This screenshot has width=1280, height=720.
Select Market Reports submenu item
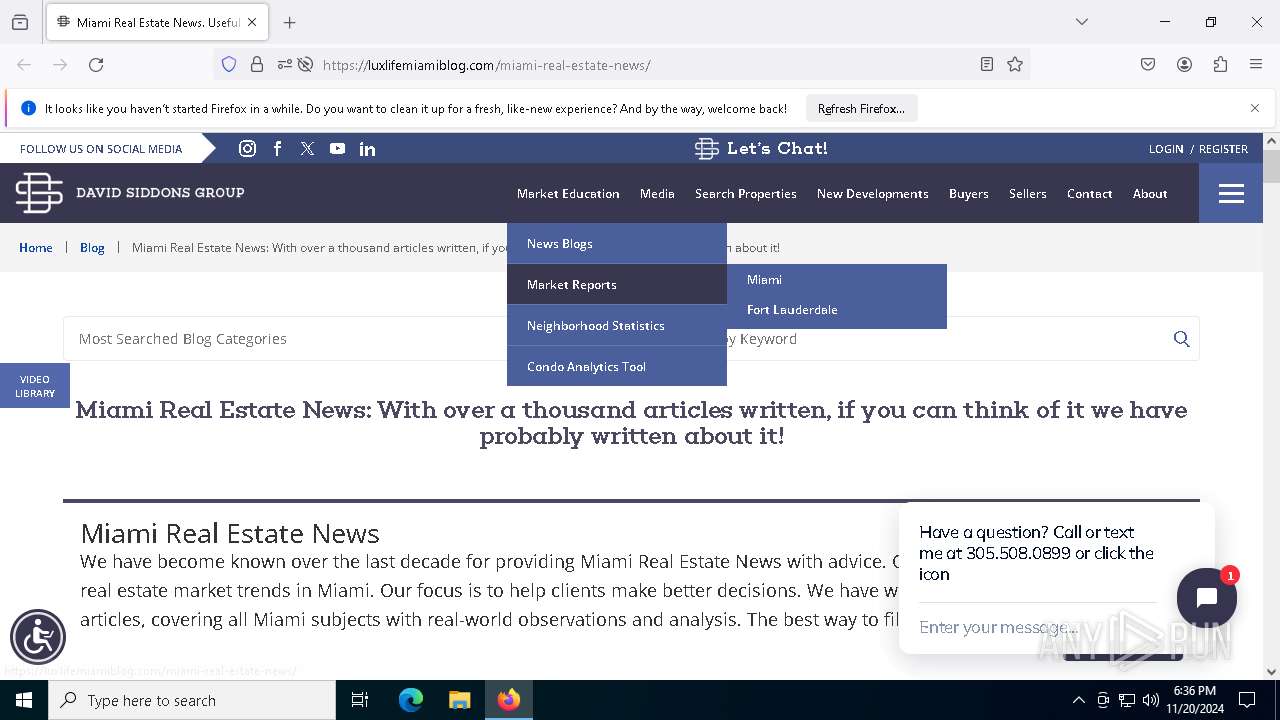pyautogui.click(x=617, y=285)
